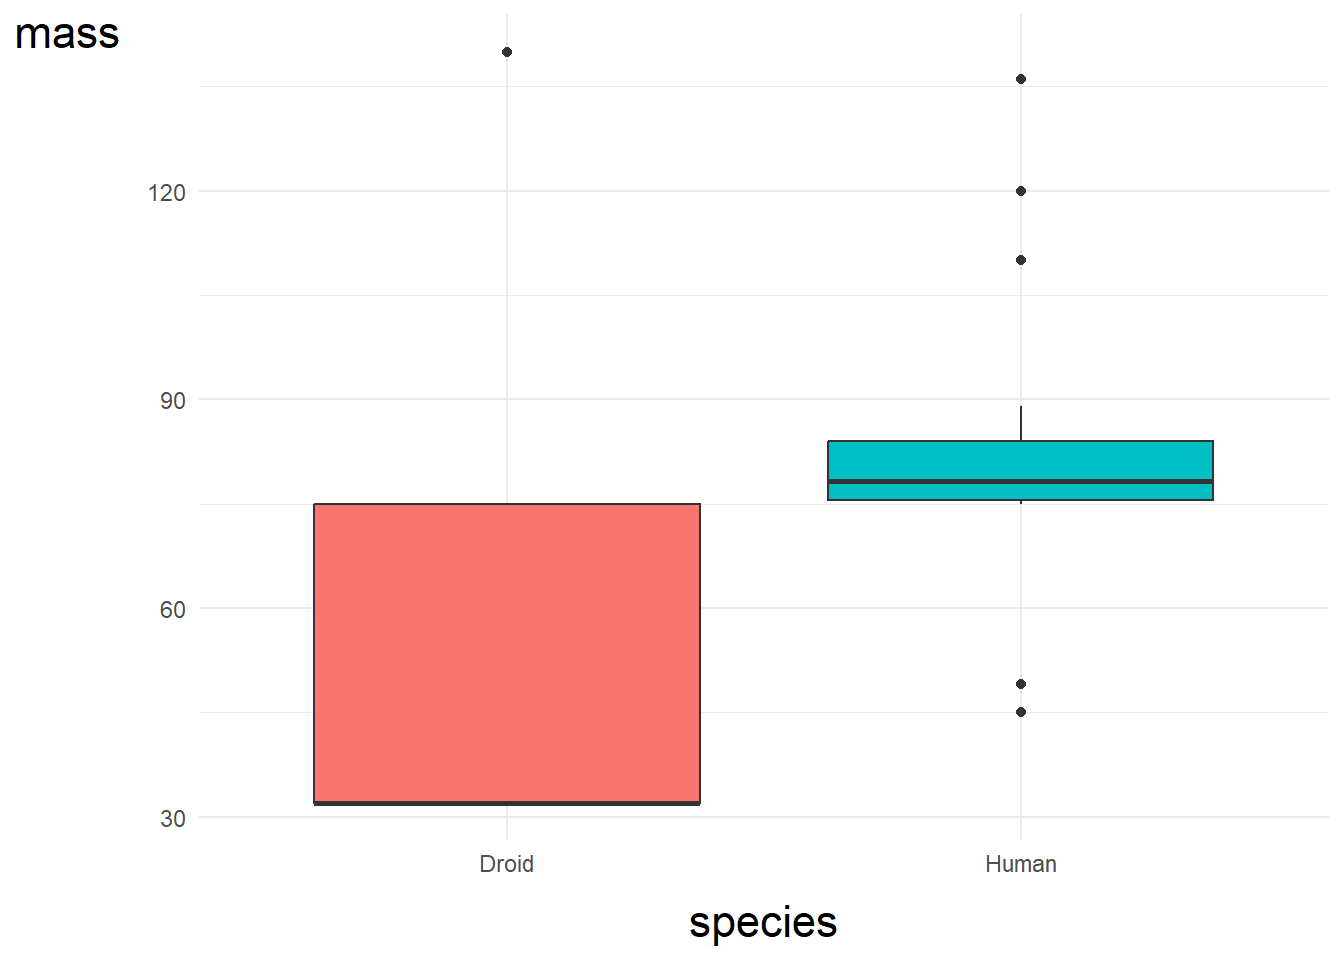Select the Human outlier just below 50
Image resolution: width=1344 pixels, height=960 pixels.
point(1021,684)
